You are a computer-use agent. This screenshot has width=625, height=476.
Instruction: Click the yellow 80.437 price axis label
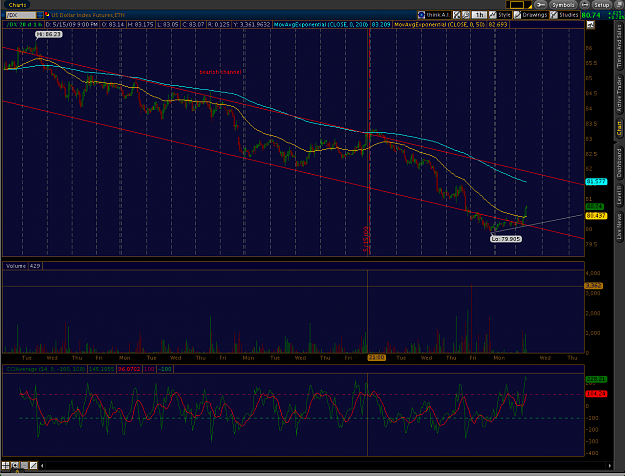coord(596,216)
